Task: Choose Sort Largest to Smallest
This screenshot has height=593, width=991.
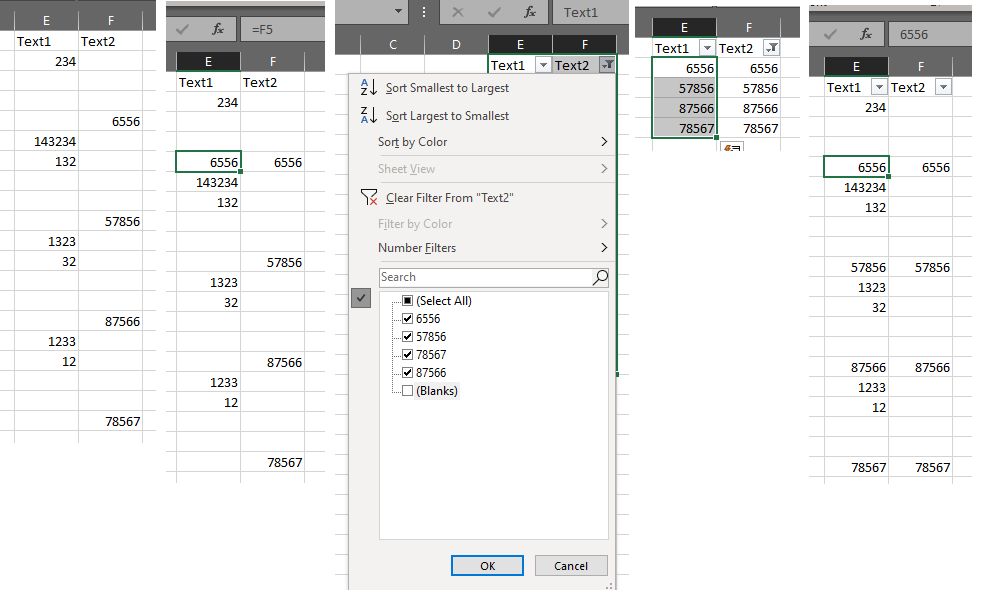Action: coord(447,116)
